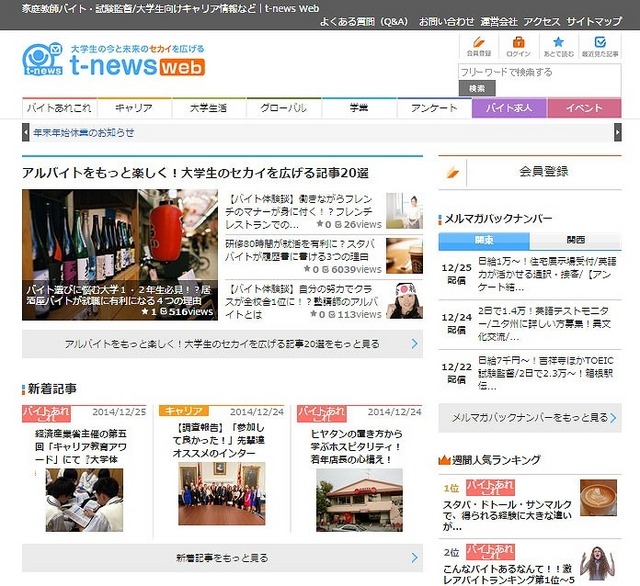Viewport: 640px width, 586px height.
Task: Open ヒヤタン ホスピタリティ new article
Action: click(x=356, y=446)
